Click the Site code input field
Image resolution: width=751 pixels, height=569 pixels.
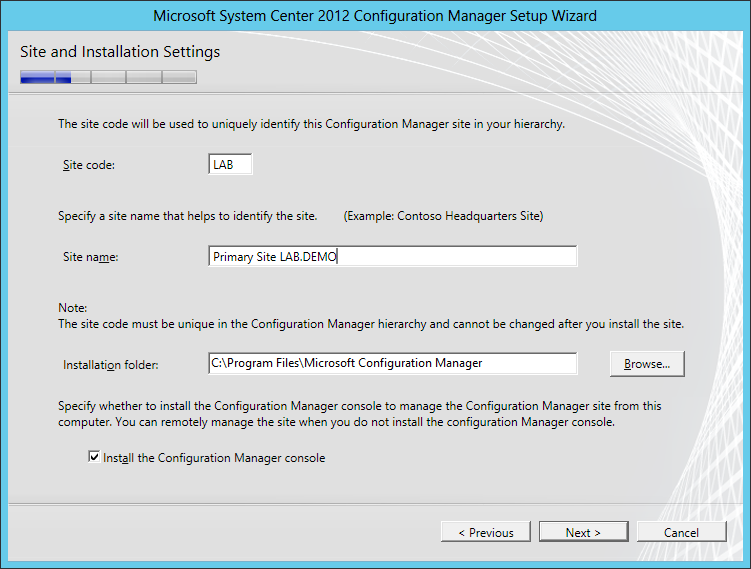(230, 164)
